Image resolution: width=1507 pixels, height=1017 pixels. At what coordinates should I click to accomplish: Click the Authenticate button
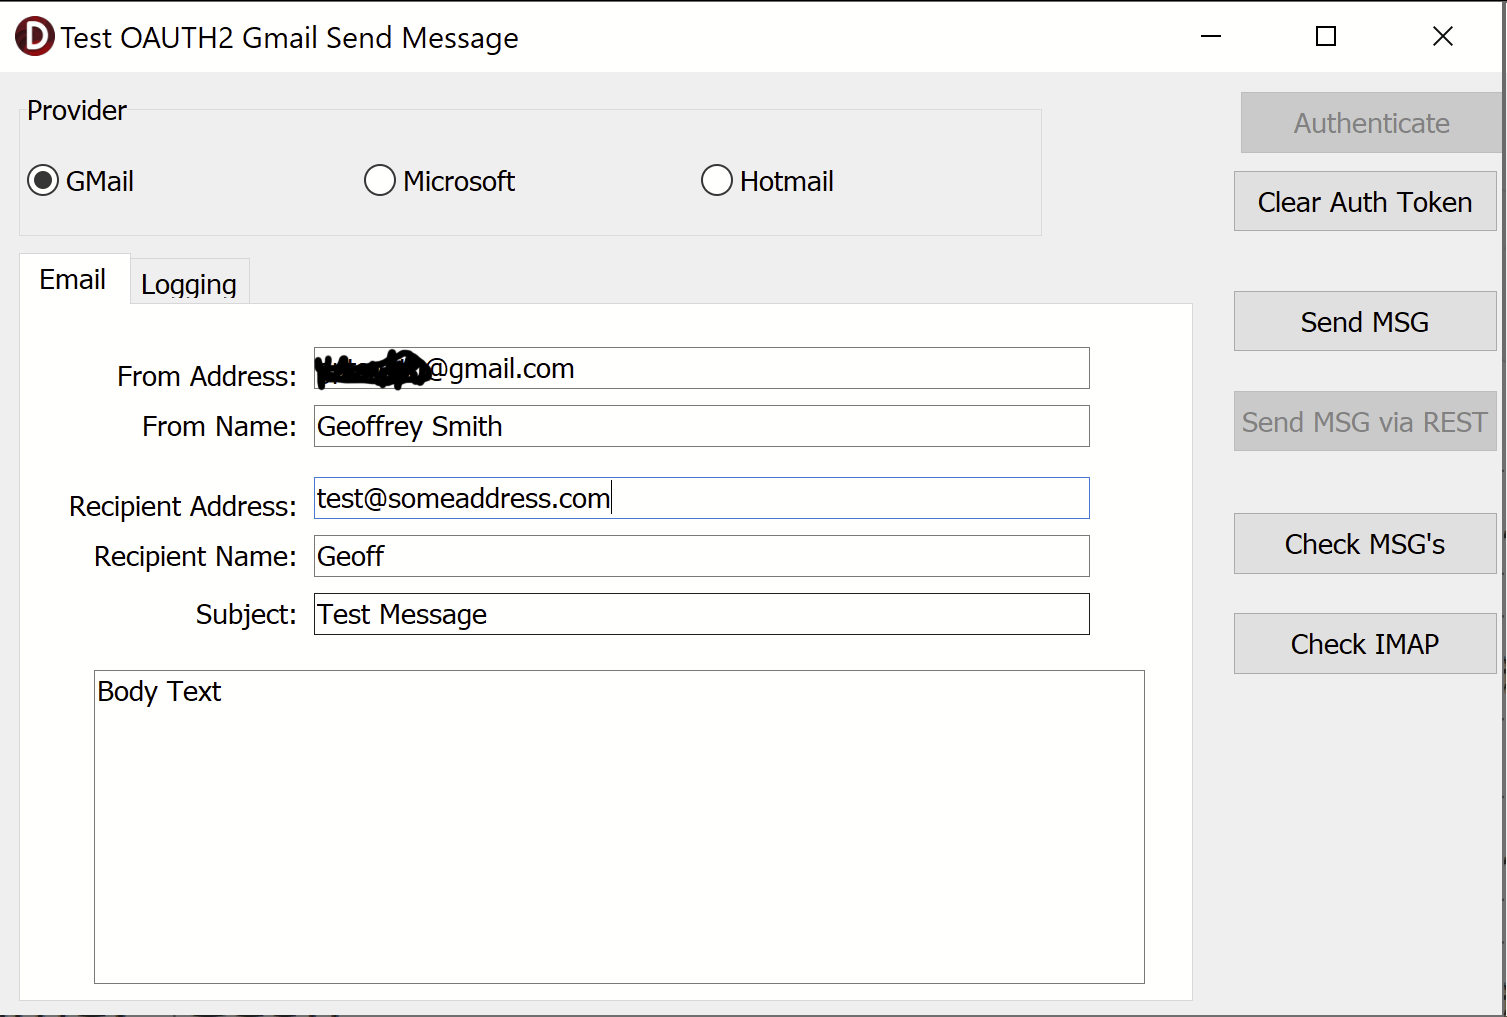[1371, 123]
